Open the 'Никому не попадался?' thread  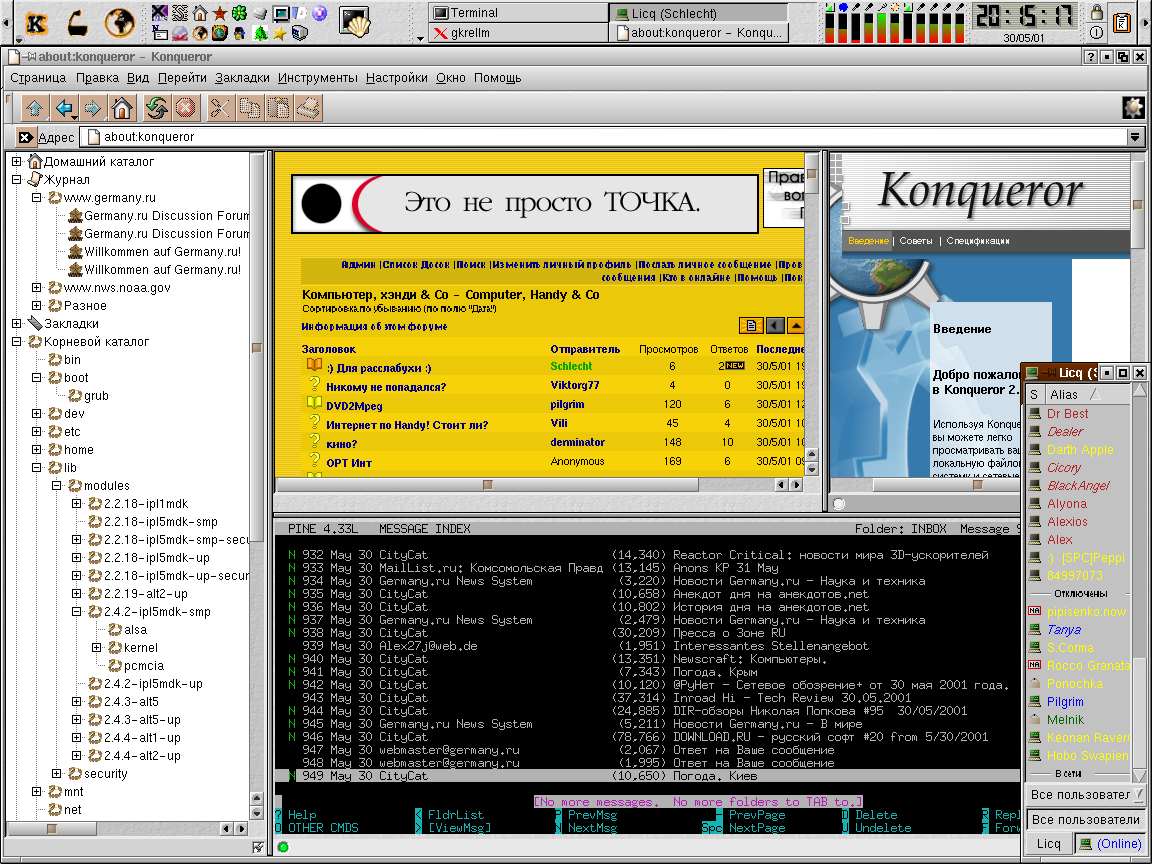[386, 386]
